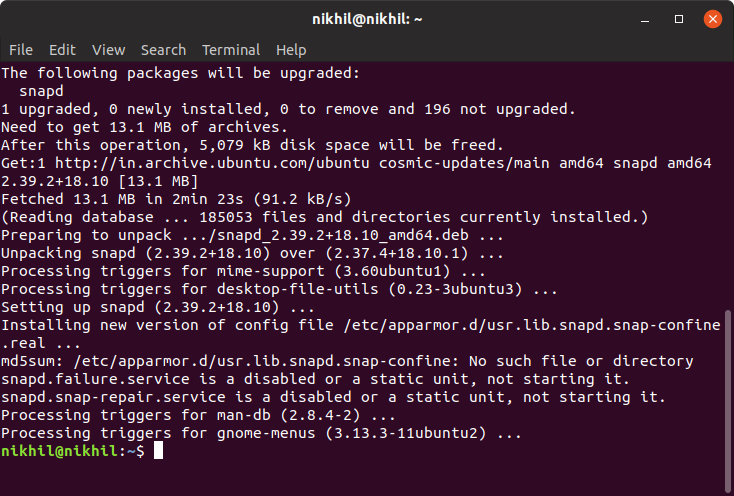Open the File menu
Screen dimensions: 734x496
21,50
